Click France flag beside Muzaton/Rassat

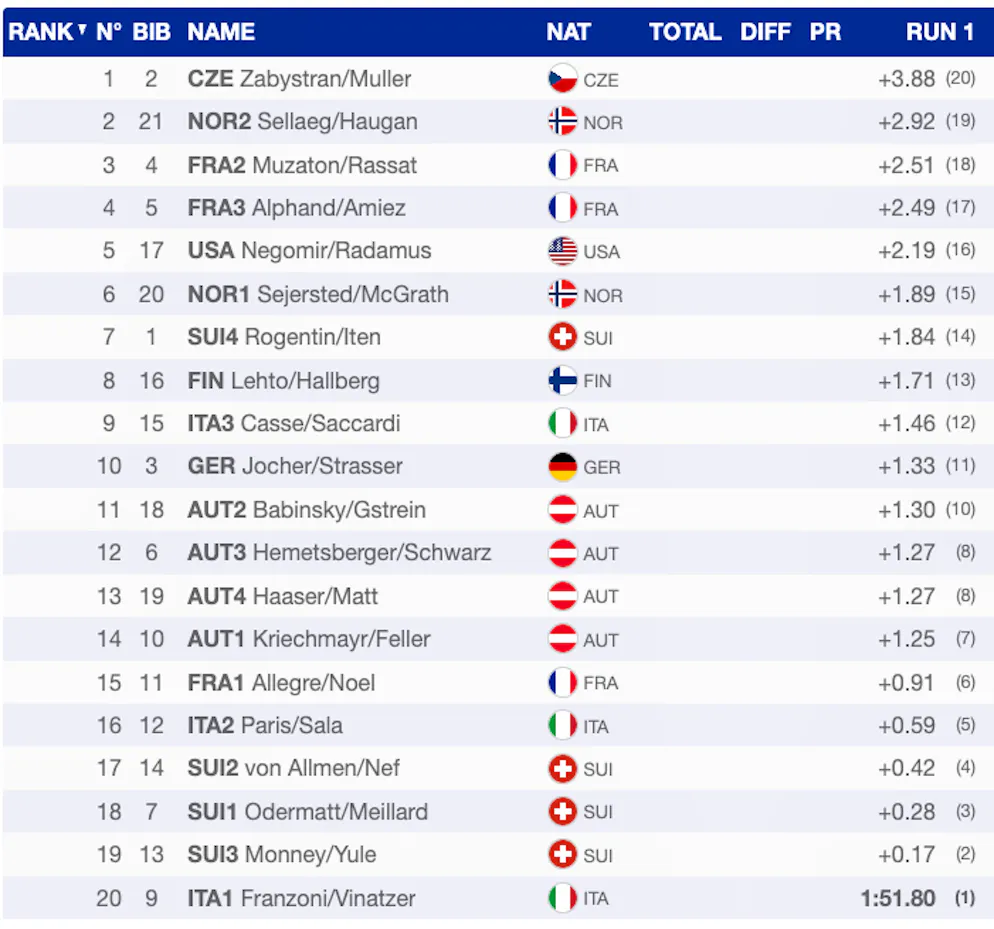[x=563, y=165]
